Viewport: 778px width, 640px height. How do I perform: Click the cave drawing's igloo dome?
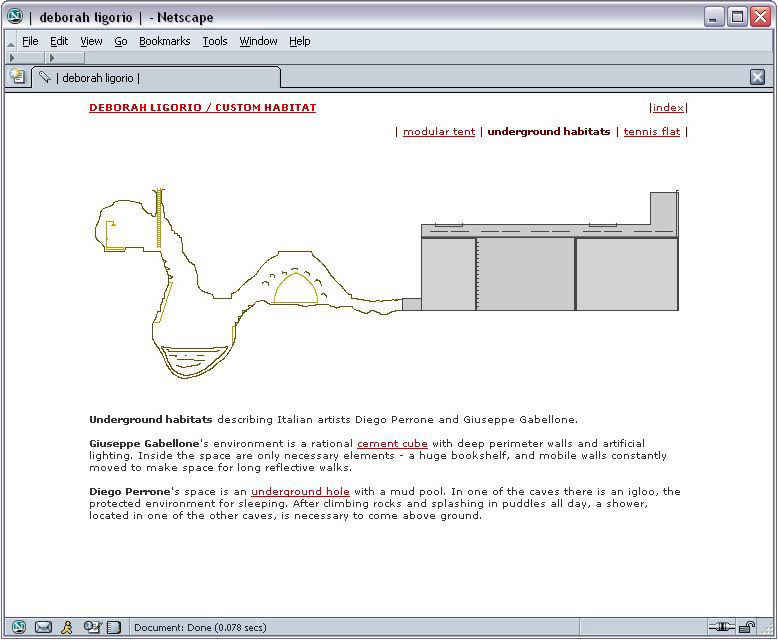[296, 288]
